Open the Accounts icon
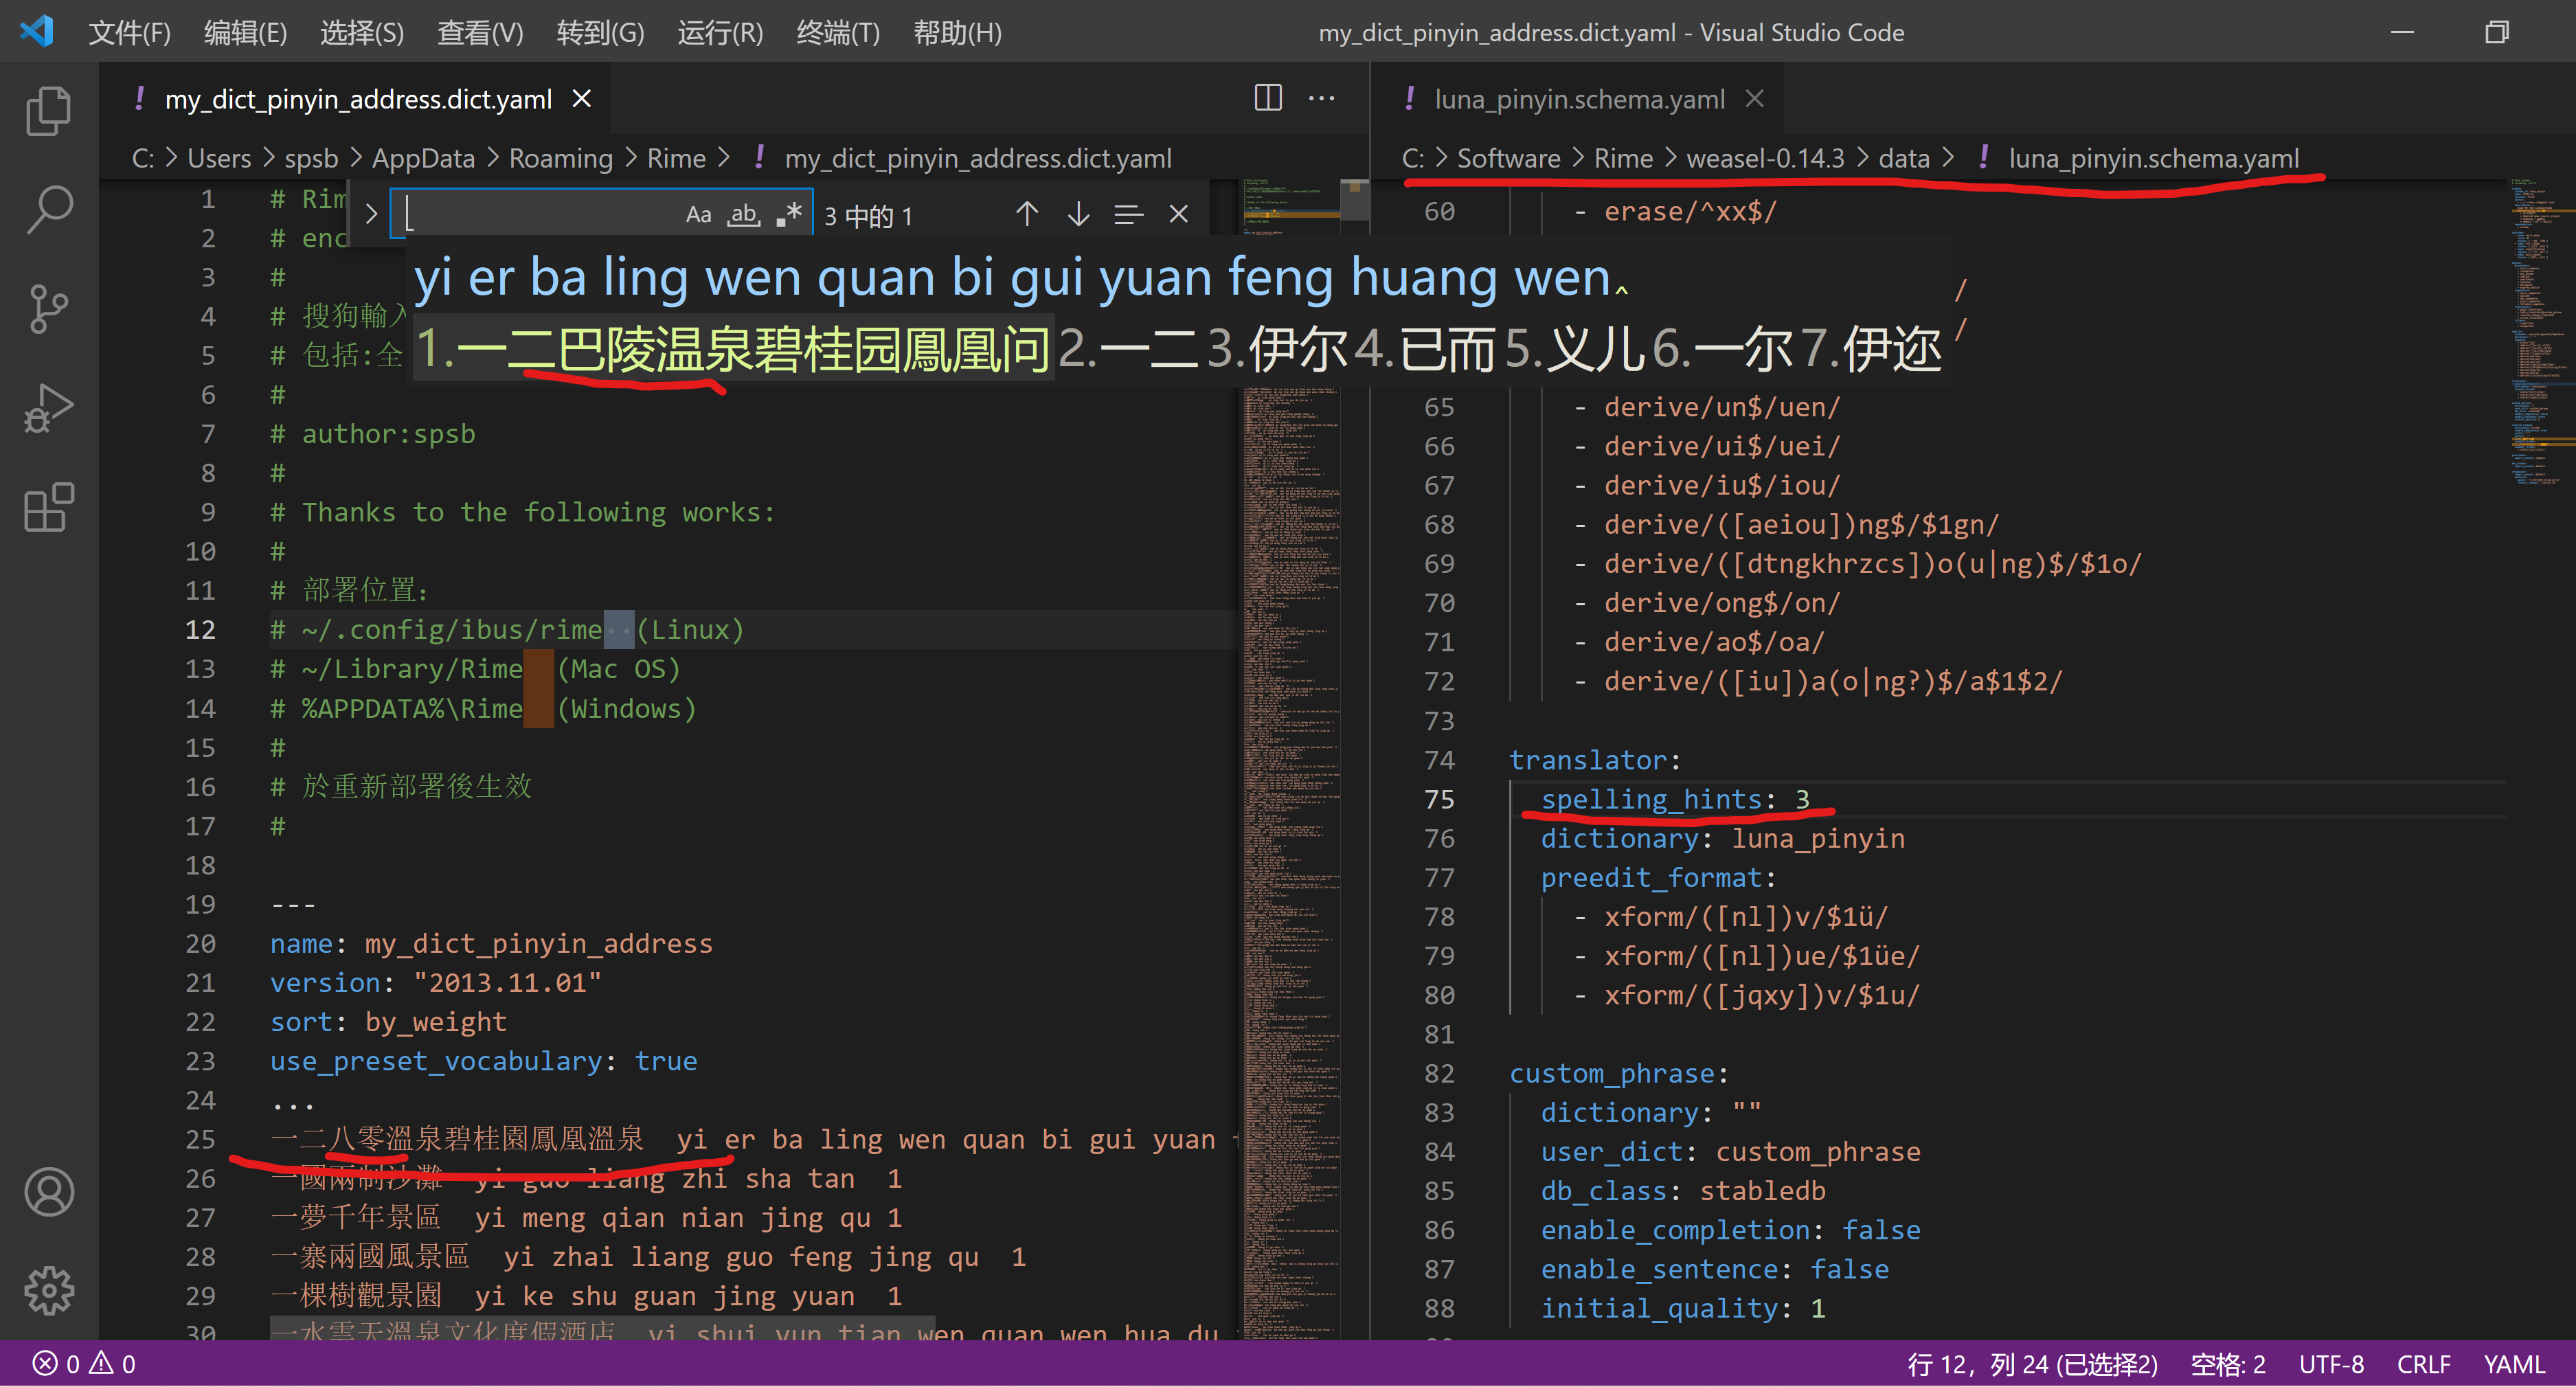 (49, 1192)
